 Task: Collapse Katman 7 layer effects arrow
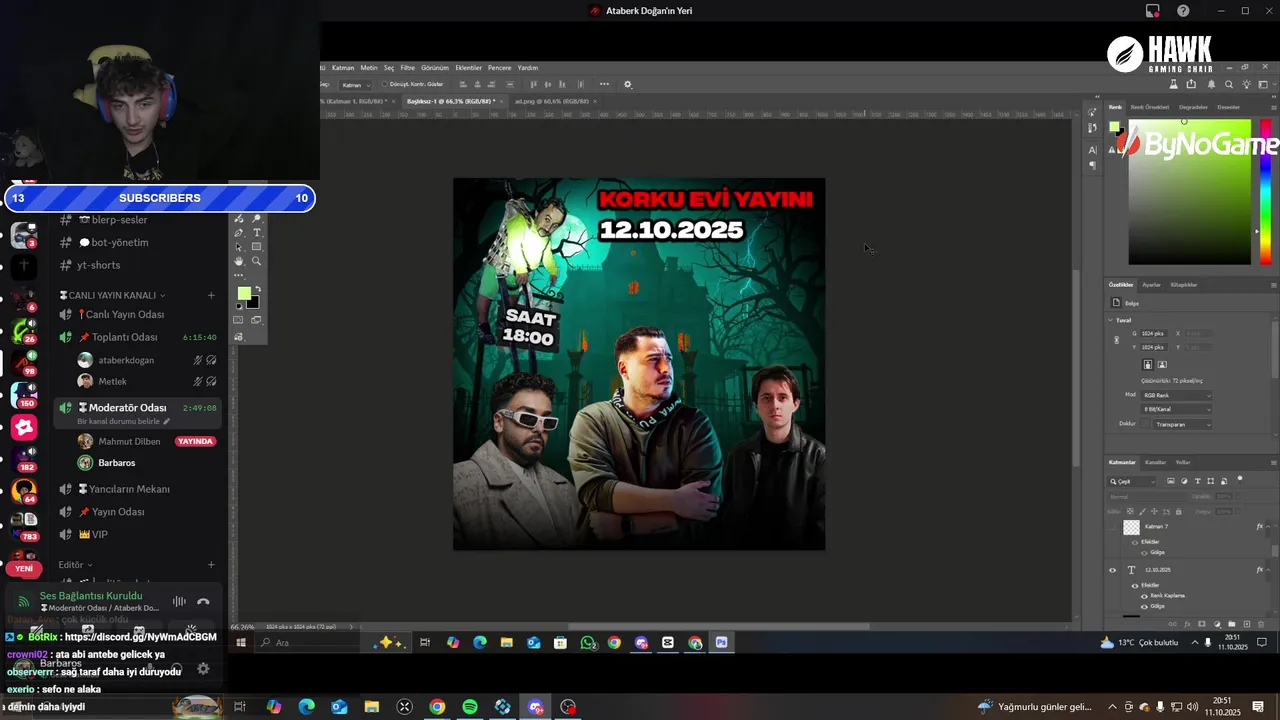click(1268, 527)
